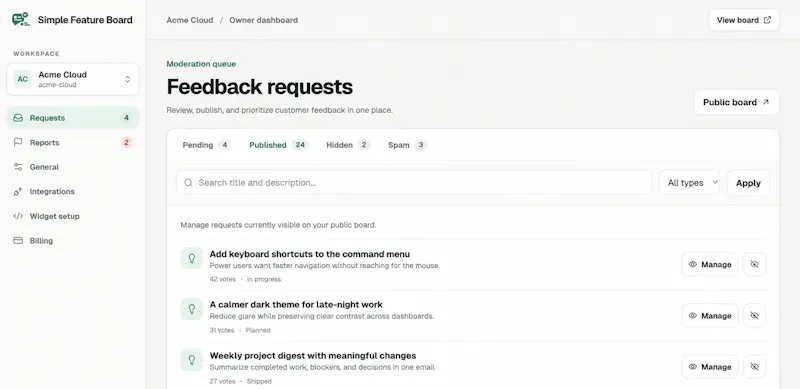Click the '42 votes' count

point(222,279)
